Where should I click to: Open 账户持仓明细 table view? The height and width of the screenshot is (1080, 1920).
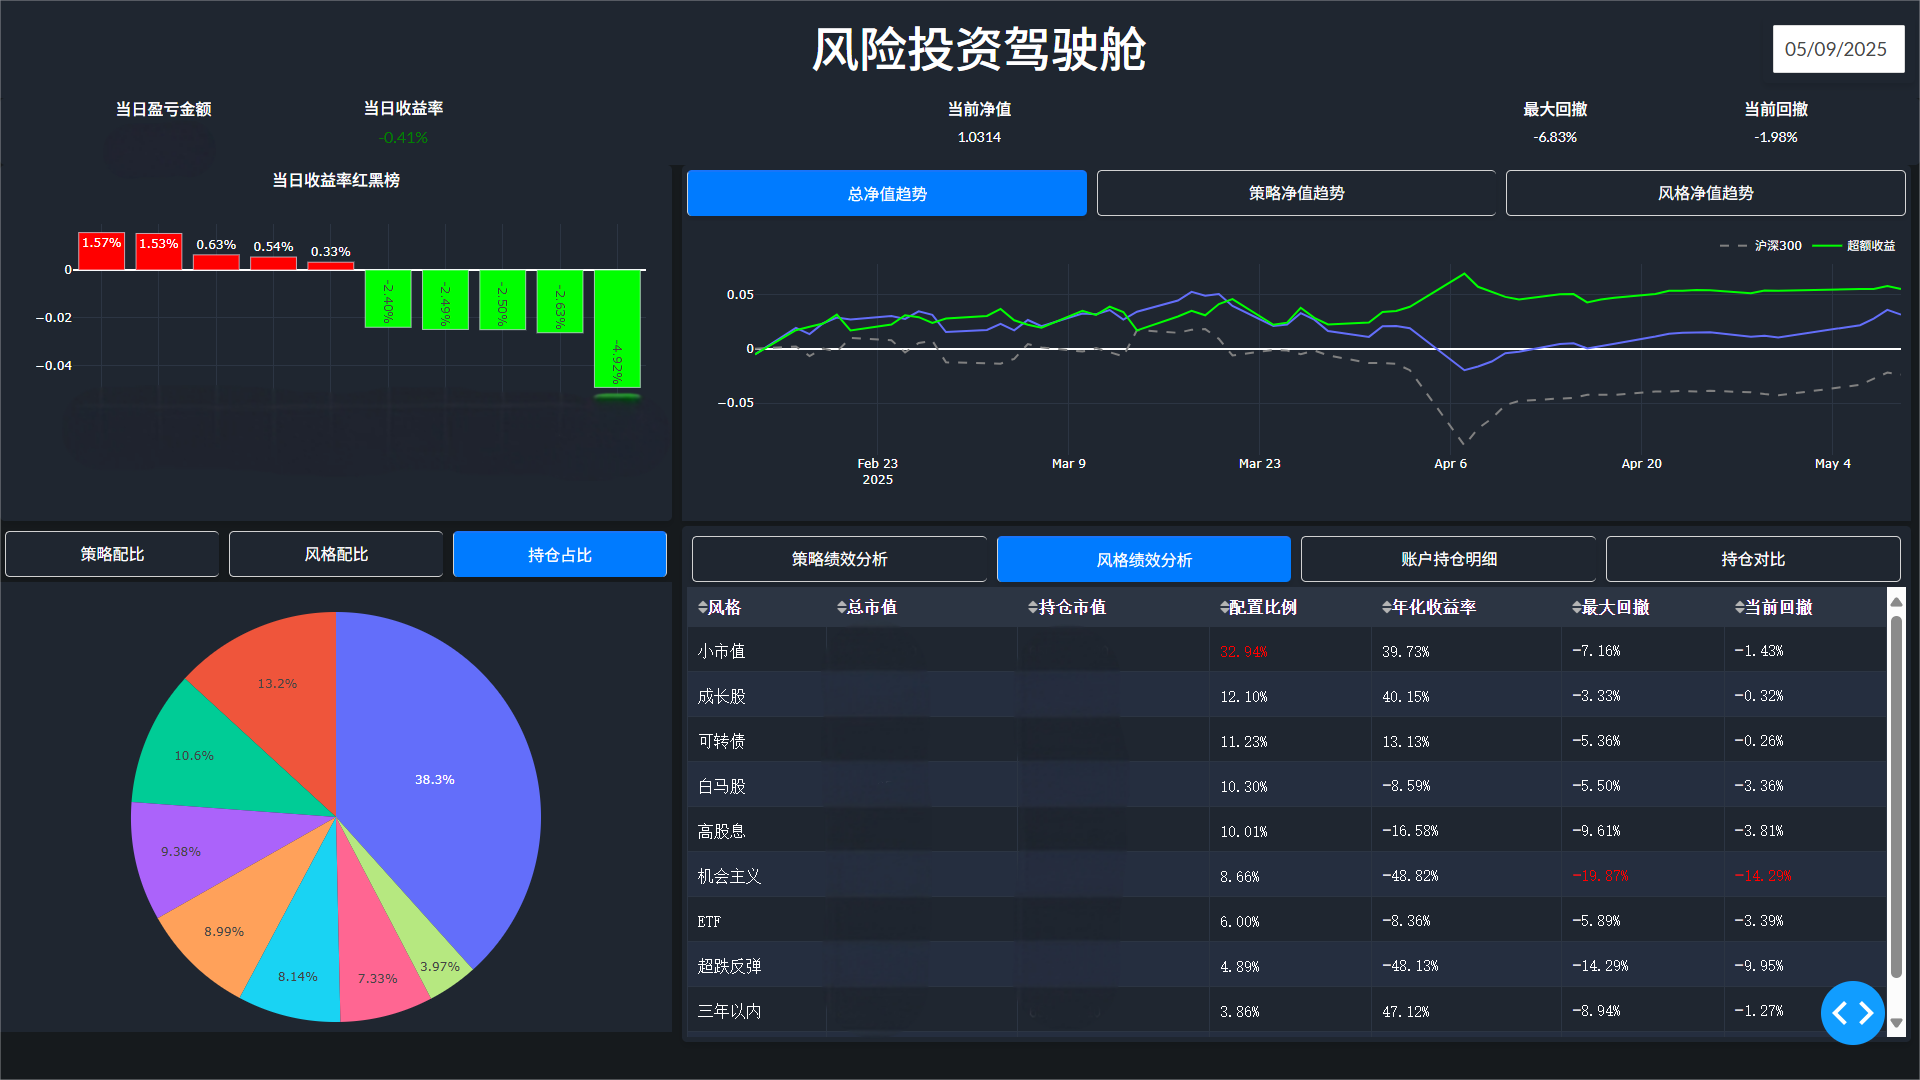pos(1448,559)
